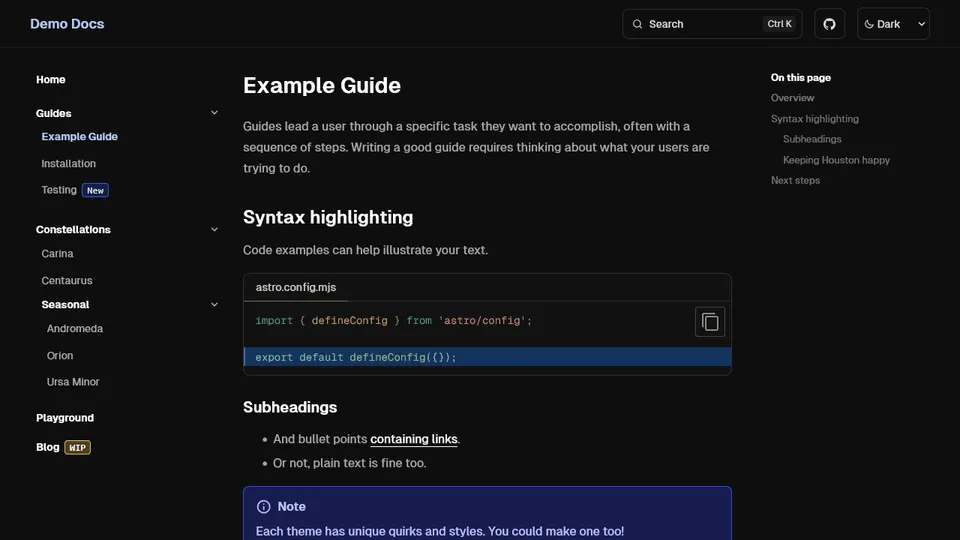Click the Demo Docs site title

point(67,24)
